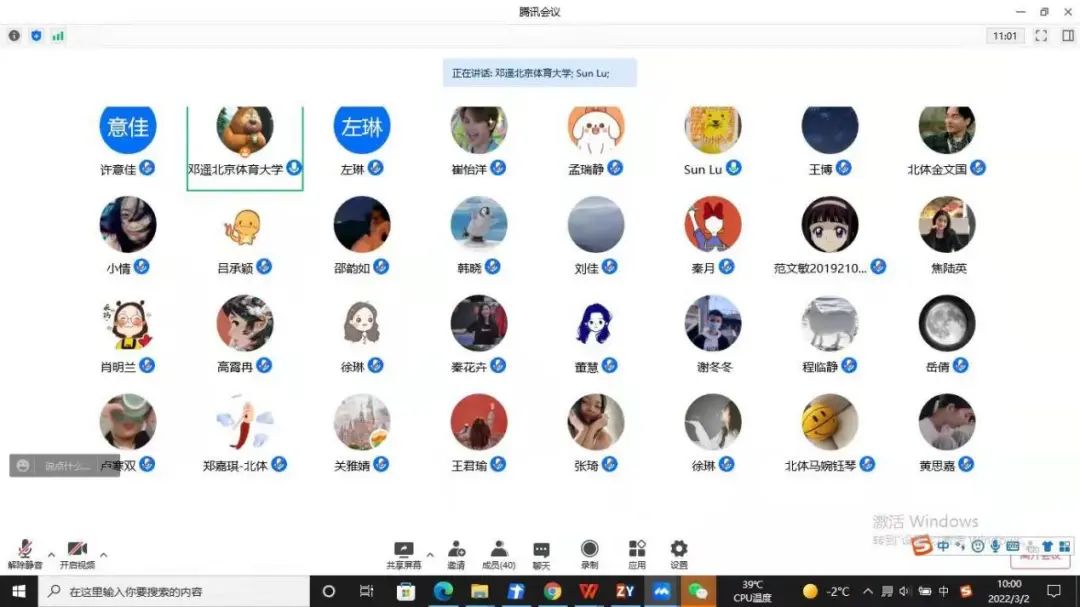Click the Windows taskbar search box

[x=174, y=591]
